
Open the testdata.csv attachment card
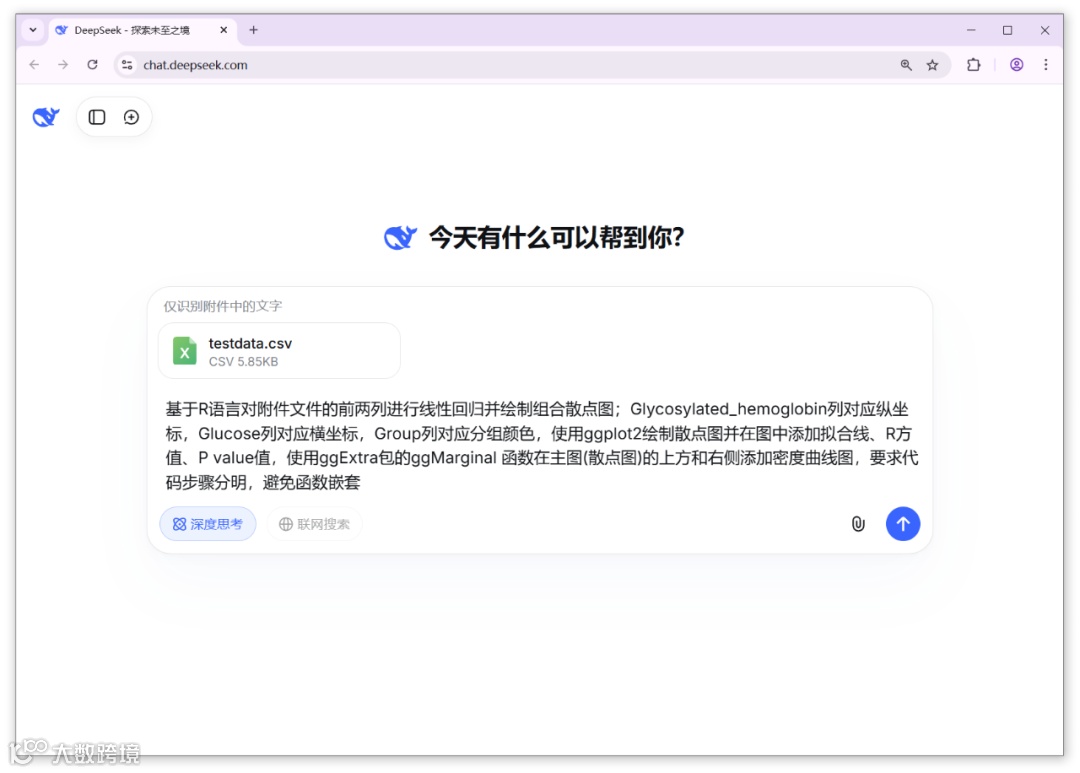pyautogui.click(x=280, y=351)
